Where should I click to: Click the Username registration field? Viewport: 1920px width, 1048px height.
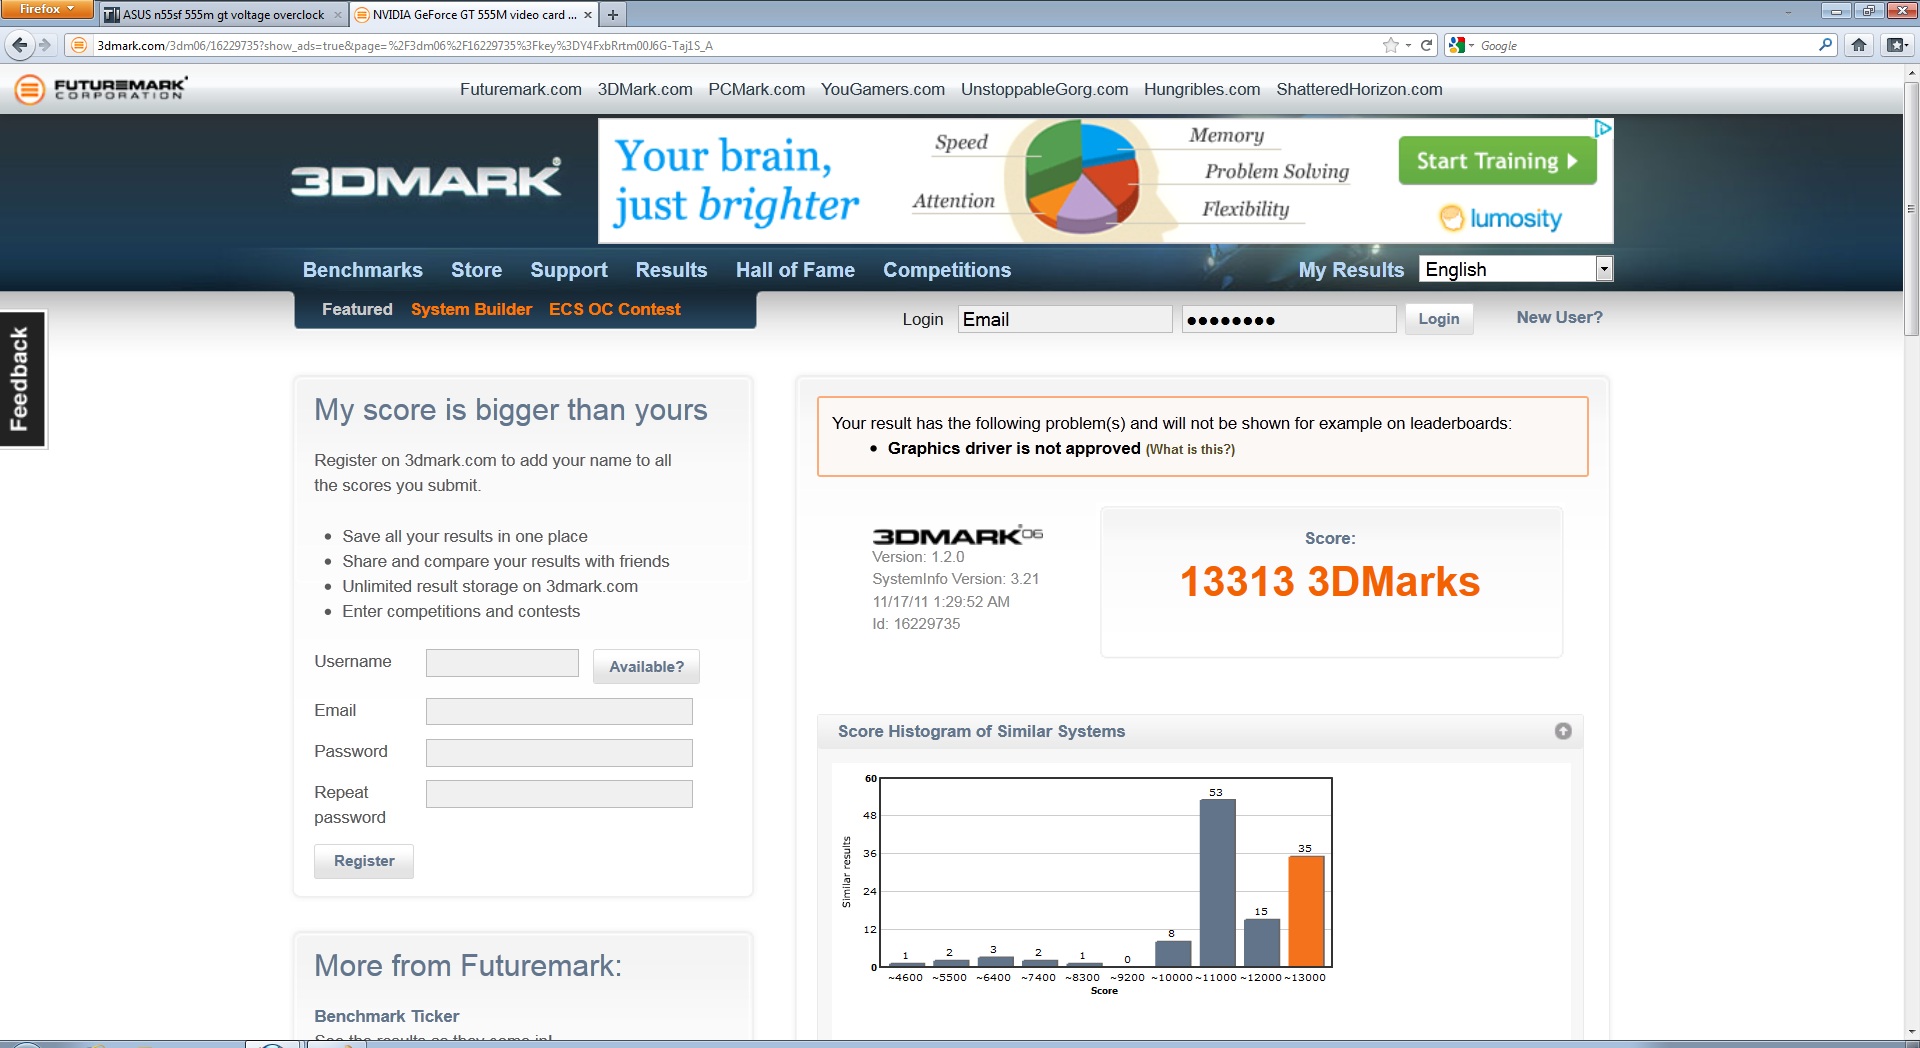click(502, 663)
